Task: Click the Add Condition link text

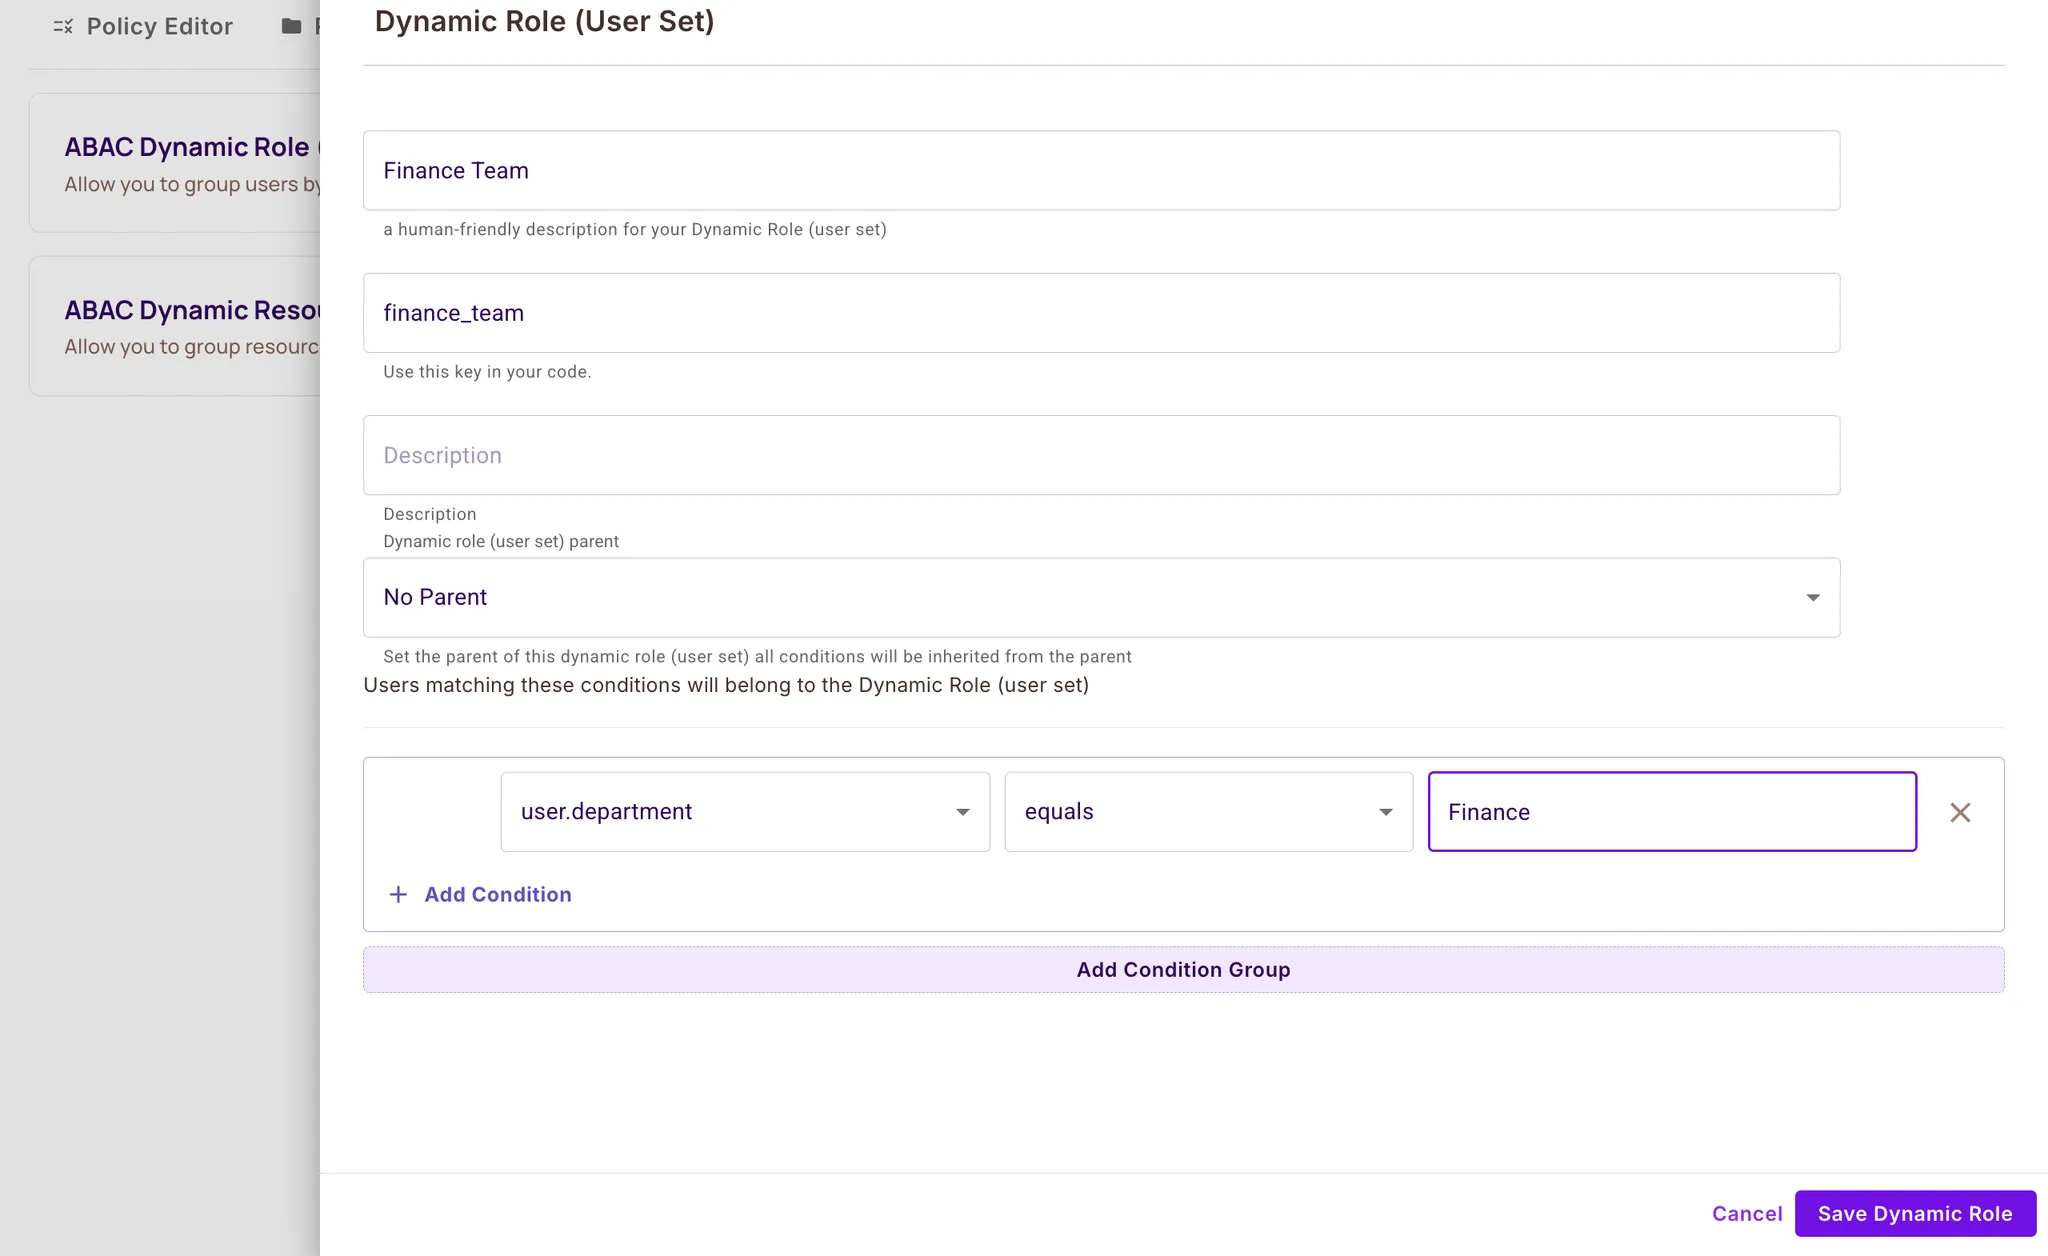Action: coord(497,895)
